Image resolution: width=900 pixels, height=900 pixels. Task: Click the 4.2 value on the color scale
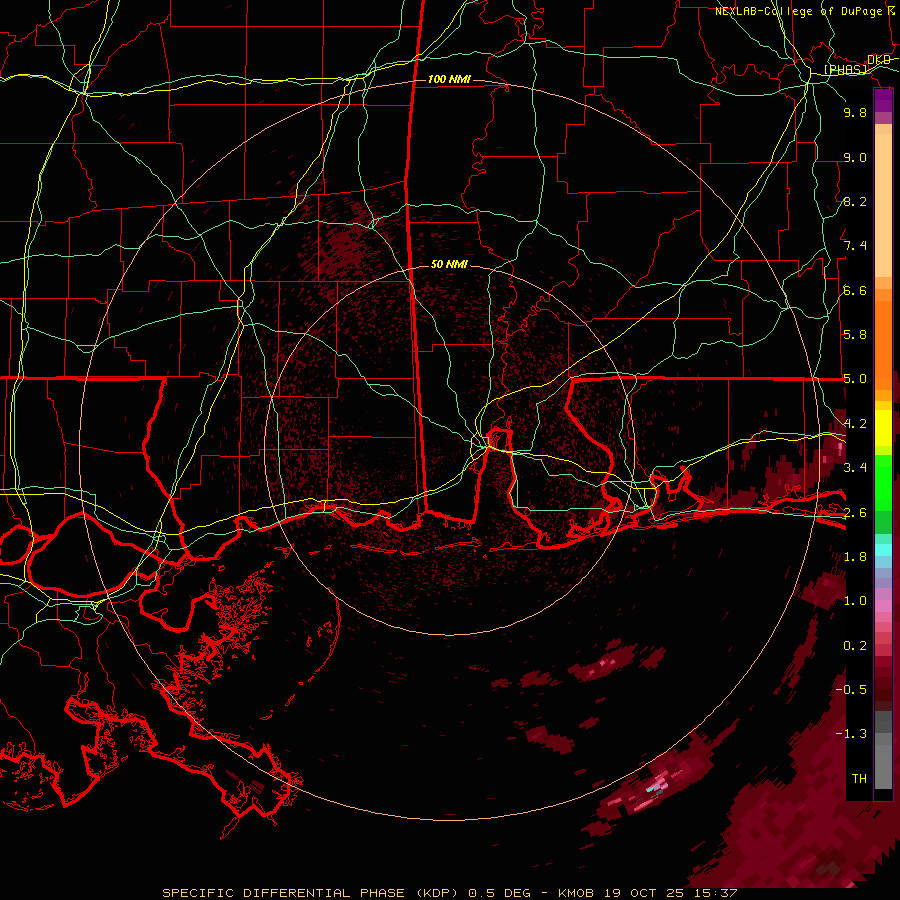[855, 424]
